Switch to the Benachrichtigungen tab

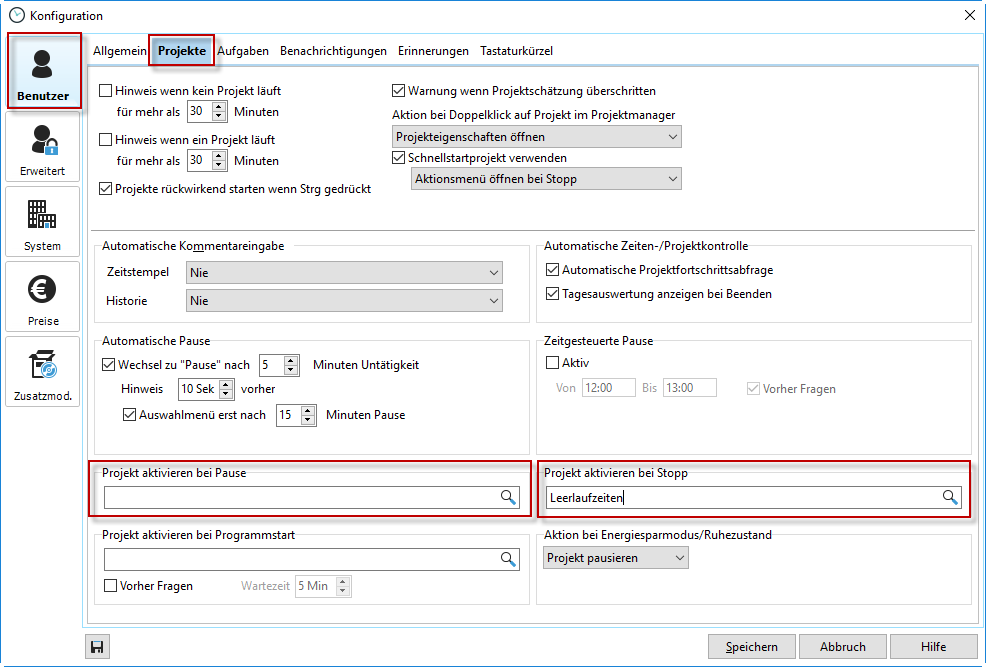pyautogui.click(x=333, y=51)
